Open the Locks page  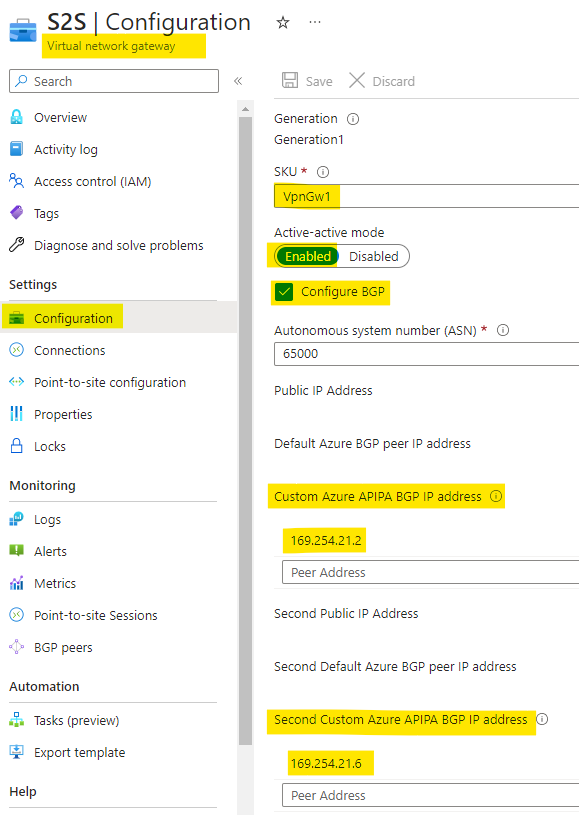coord(50,446)
